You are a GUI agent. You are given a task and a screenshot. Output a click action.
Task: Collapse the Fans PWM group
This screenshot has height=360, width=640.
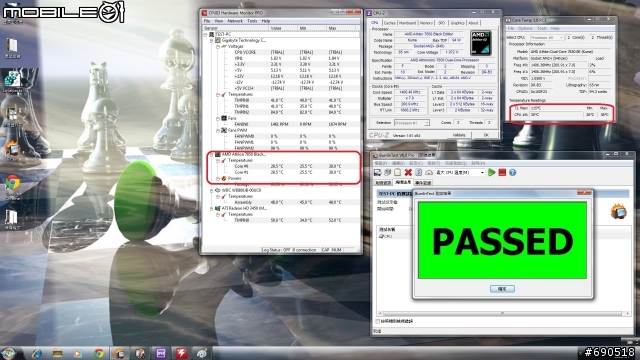click(x=218, y=130)
